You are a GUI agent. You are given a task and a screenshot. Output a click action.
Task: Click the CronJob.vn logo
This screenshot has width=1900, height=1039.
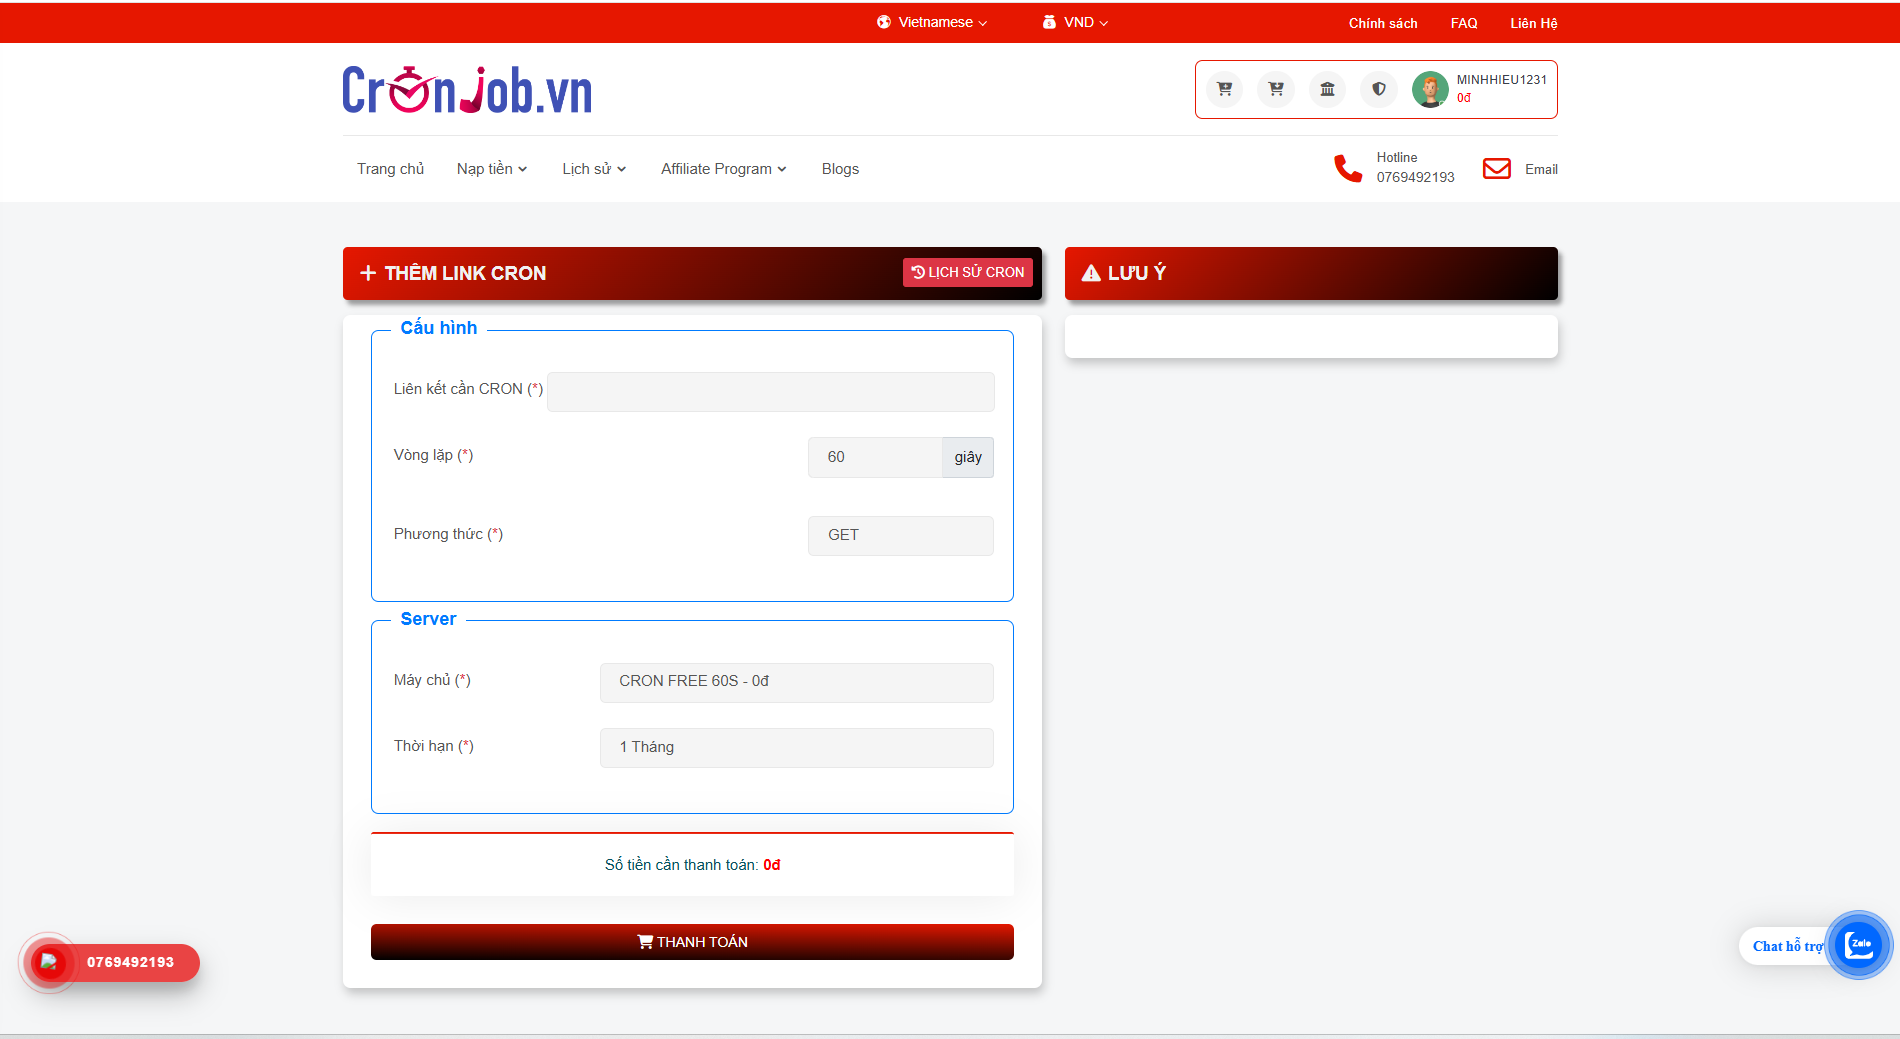click(467, 90)
